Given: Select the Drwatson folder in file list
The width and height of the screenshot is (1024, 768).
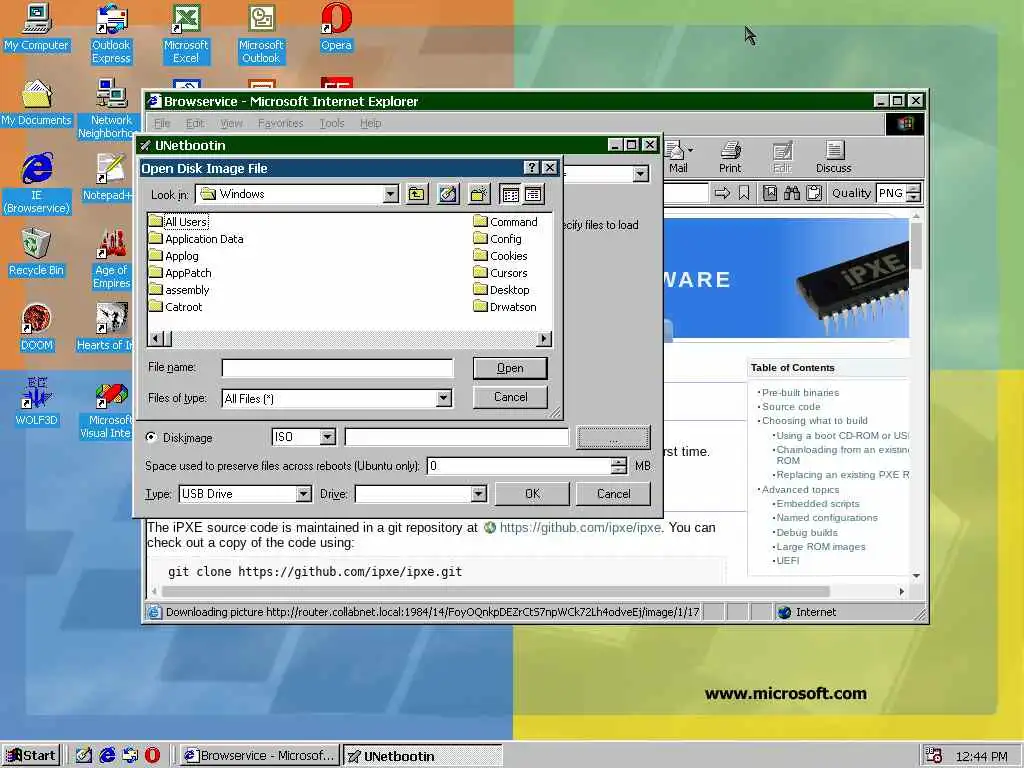Looking at the screenshot, I should coord(505,307).
